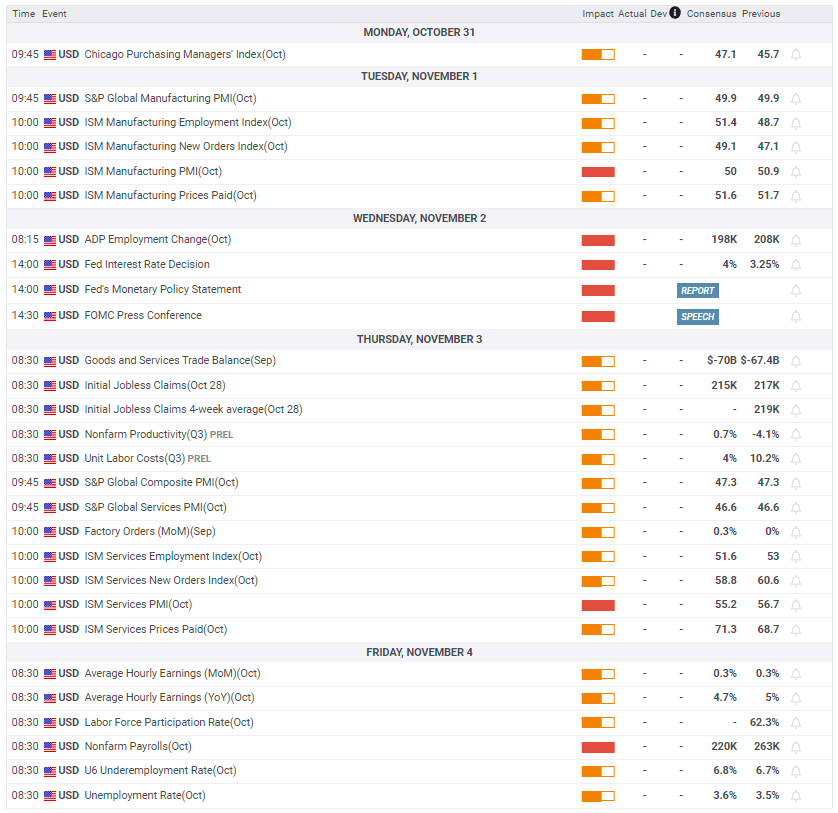
Task: Click alert bell for Nonfarm Productivity(Q3)
Action: (795, 435)
